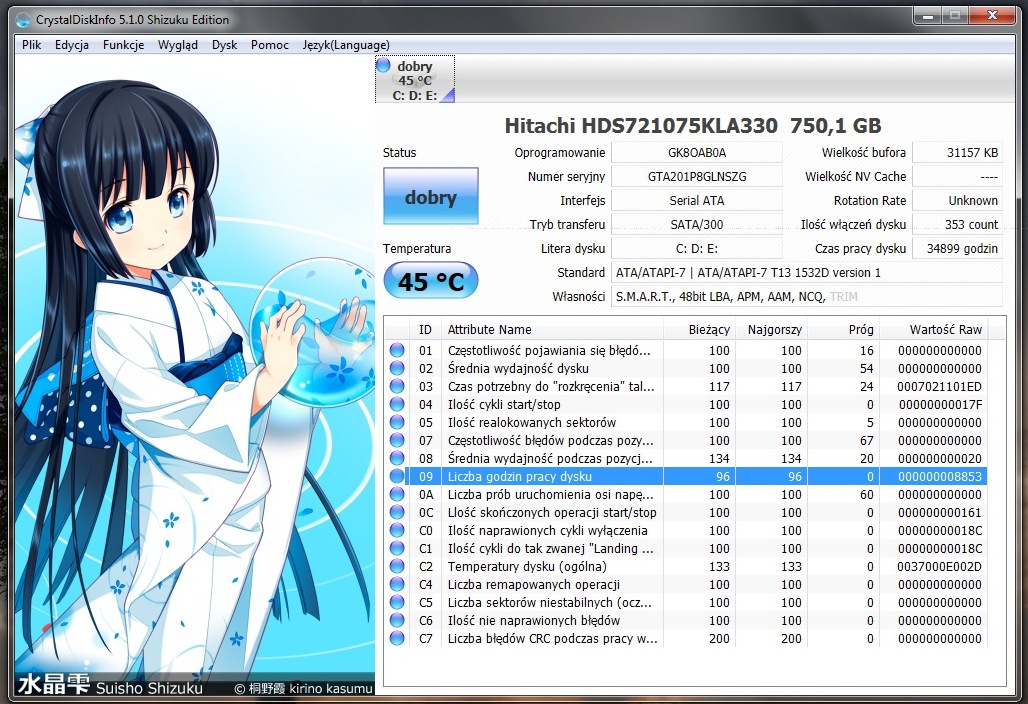
Task: Click status orb for attribute C6
Action: [397, 620]
